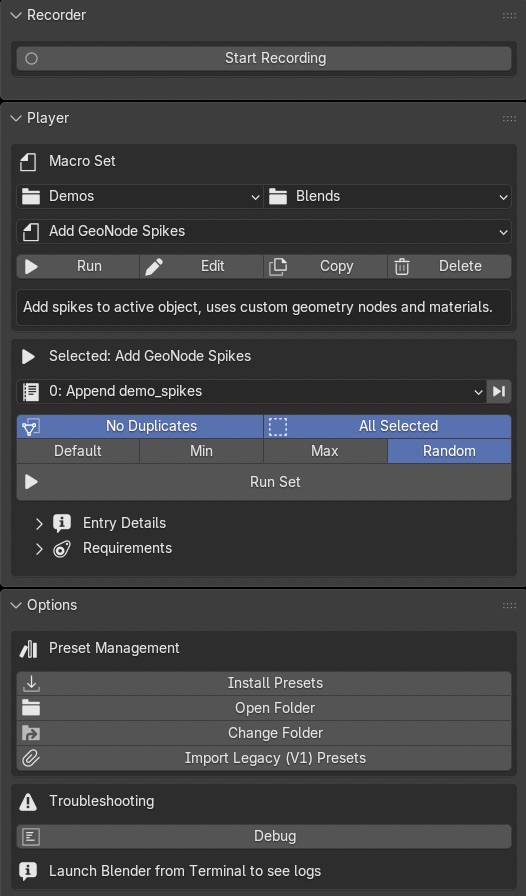Select the Random value mode

pyautogui.click(x=449, y=451)
